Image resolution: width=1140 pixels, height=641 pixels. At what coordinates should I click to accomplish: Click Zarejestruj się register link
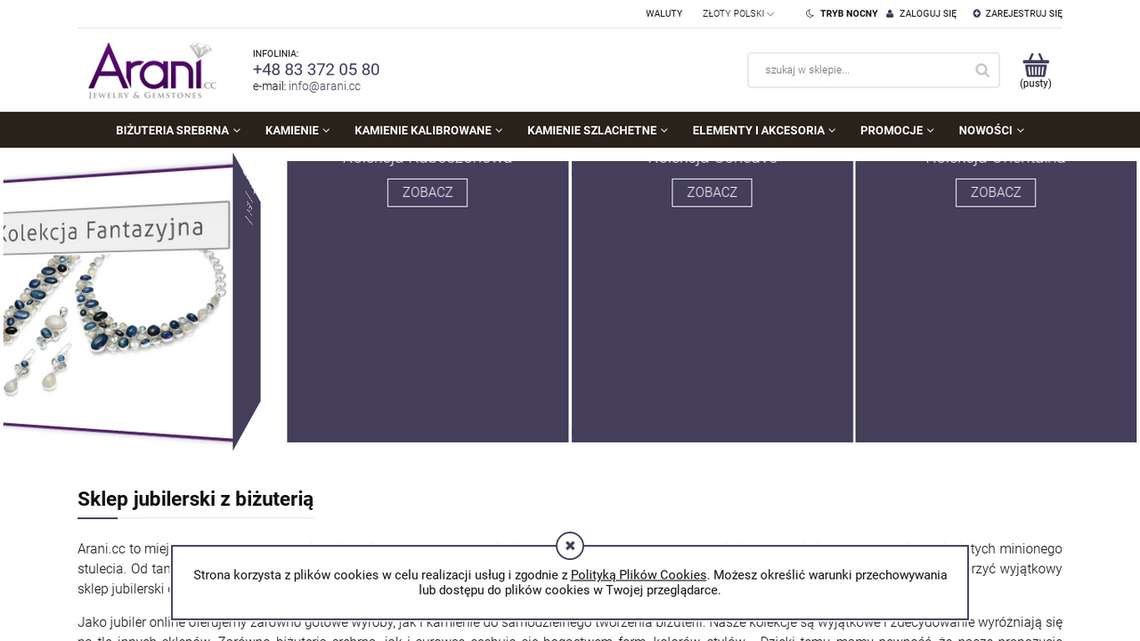point(1017,14)
